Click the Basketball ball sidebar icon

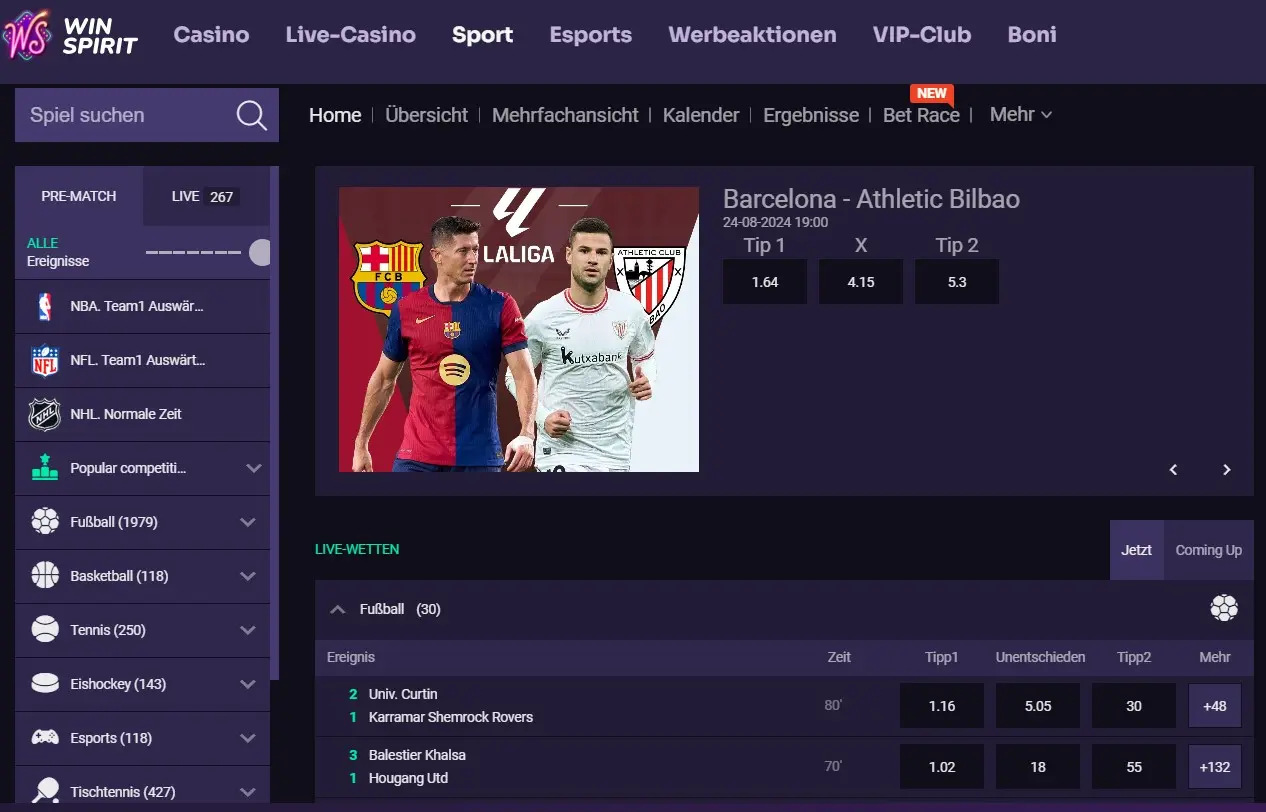tap(45, 576)
